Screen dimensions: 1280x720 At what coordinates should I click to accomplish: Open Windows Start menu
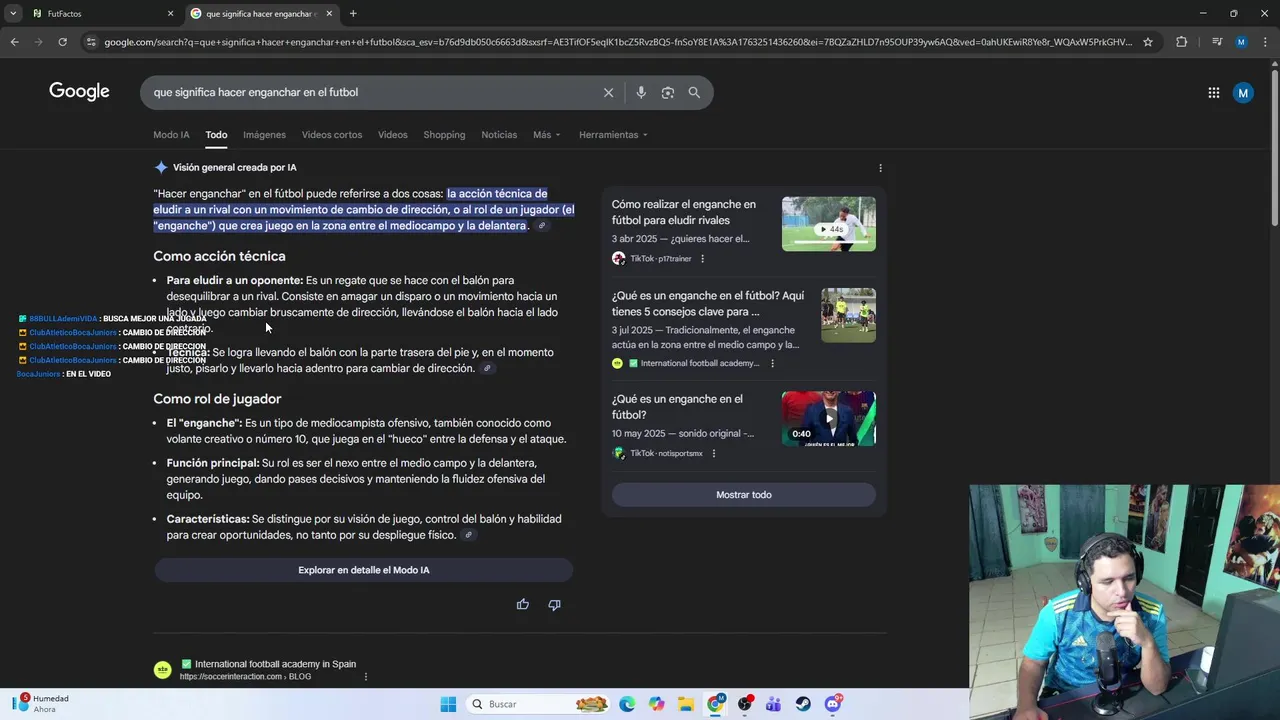pos(448,704)
